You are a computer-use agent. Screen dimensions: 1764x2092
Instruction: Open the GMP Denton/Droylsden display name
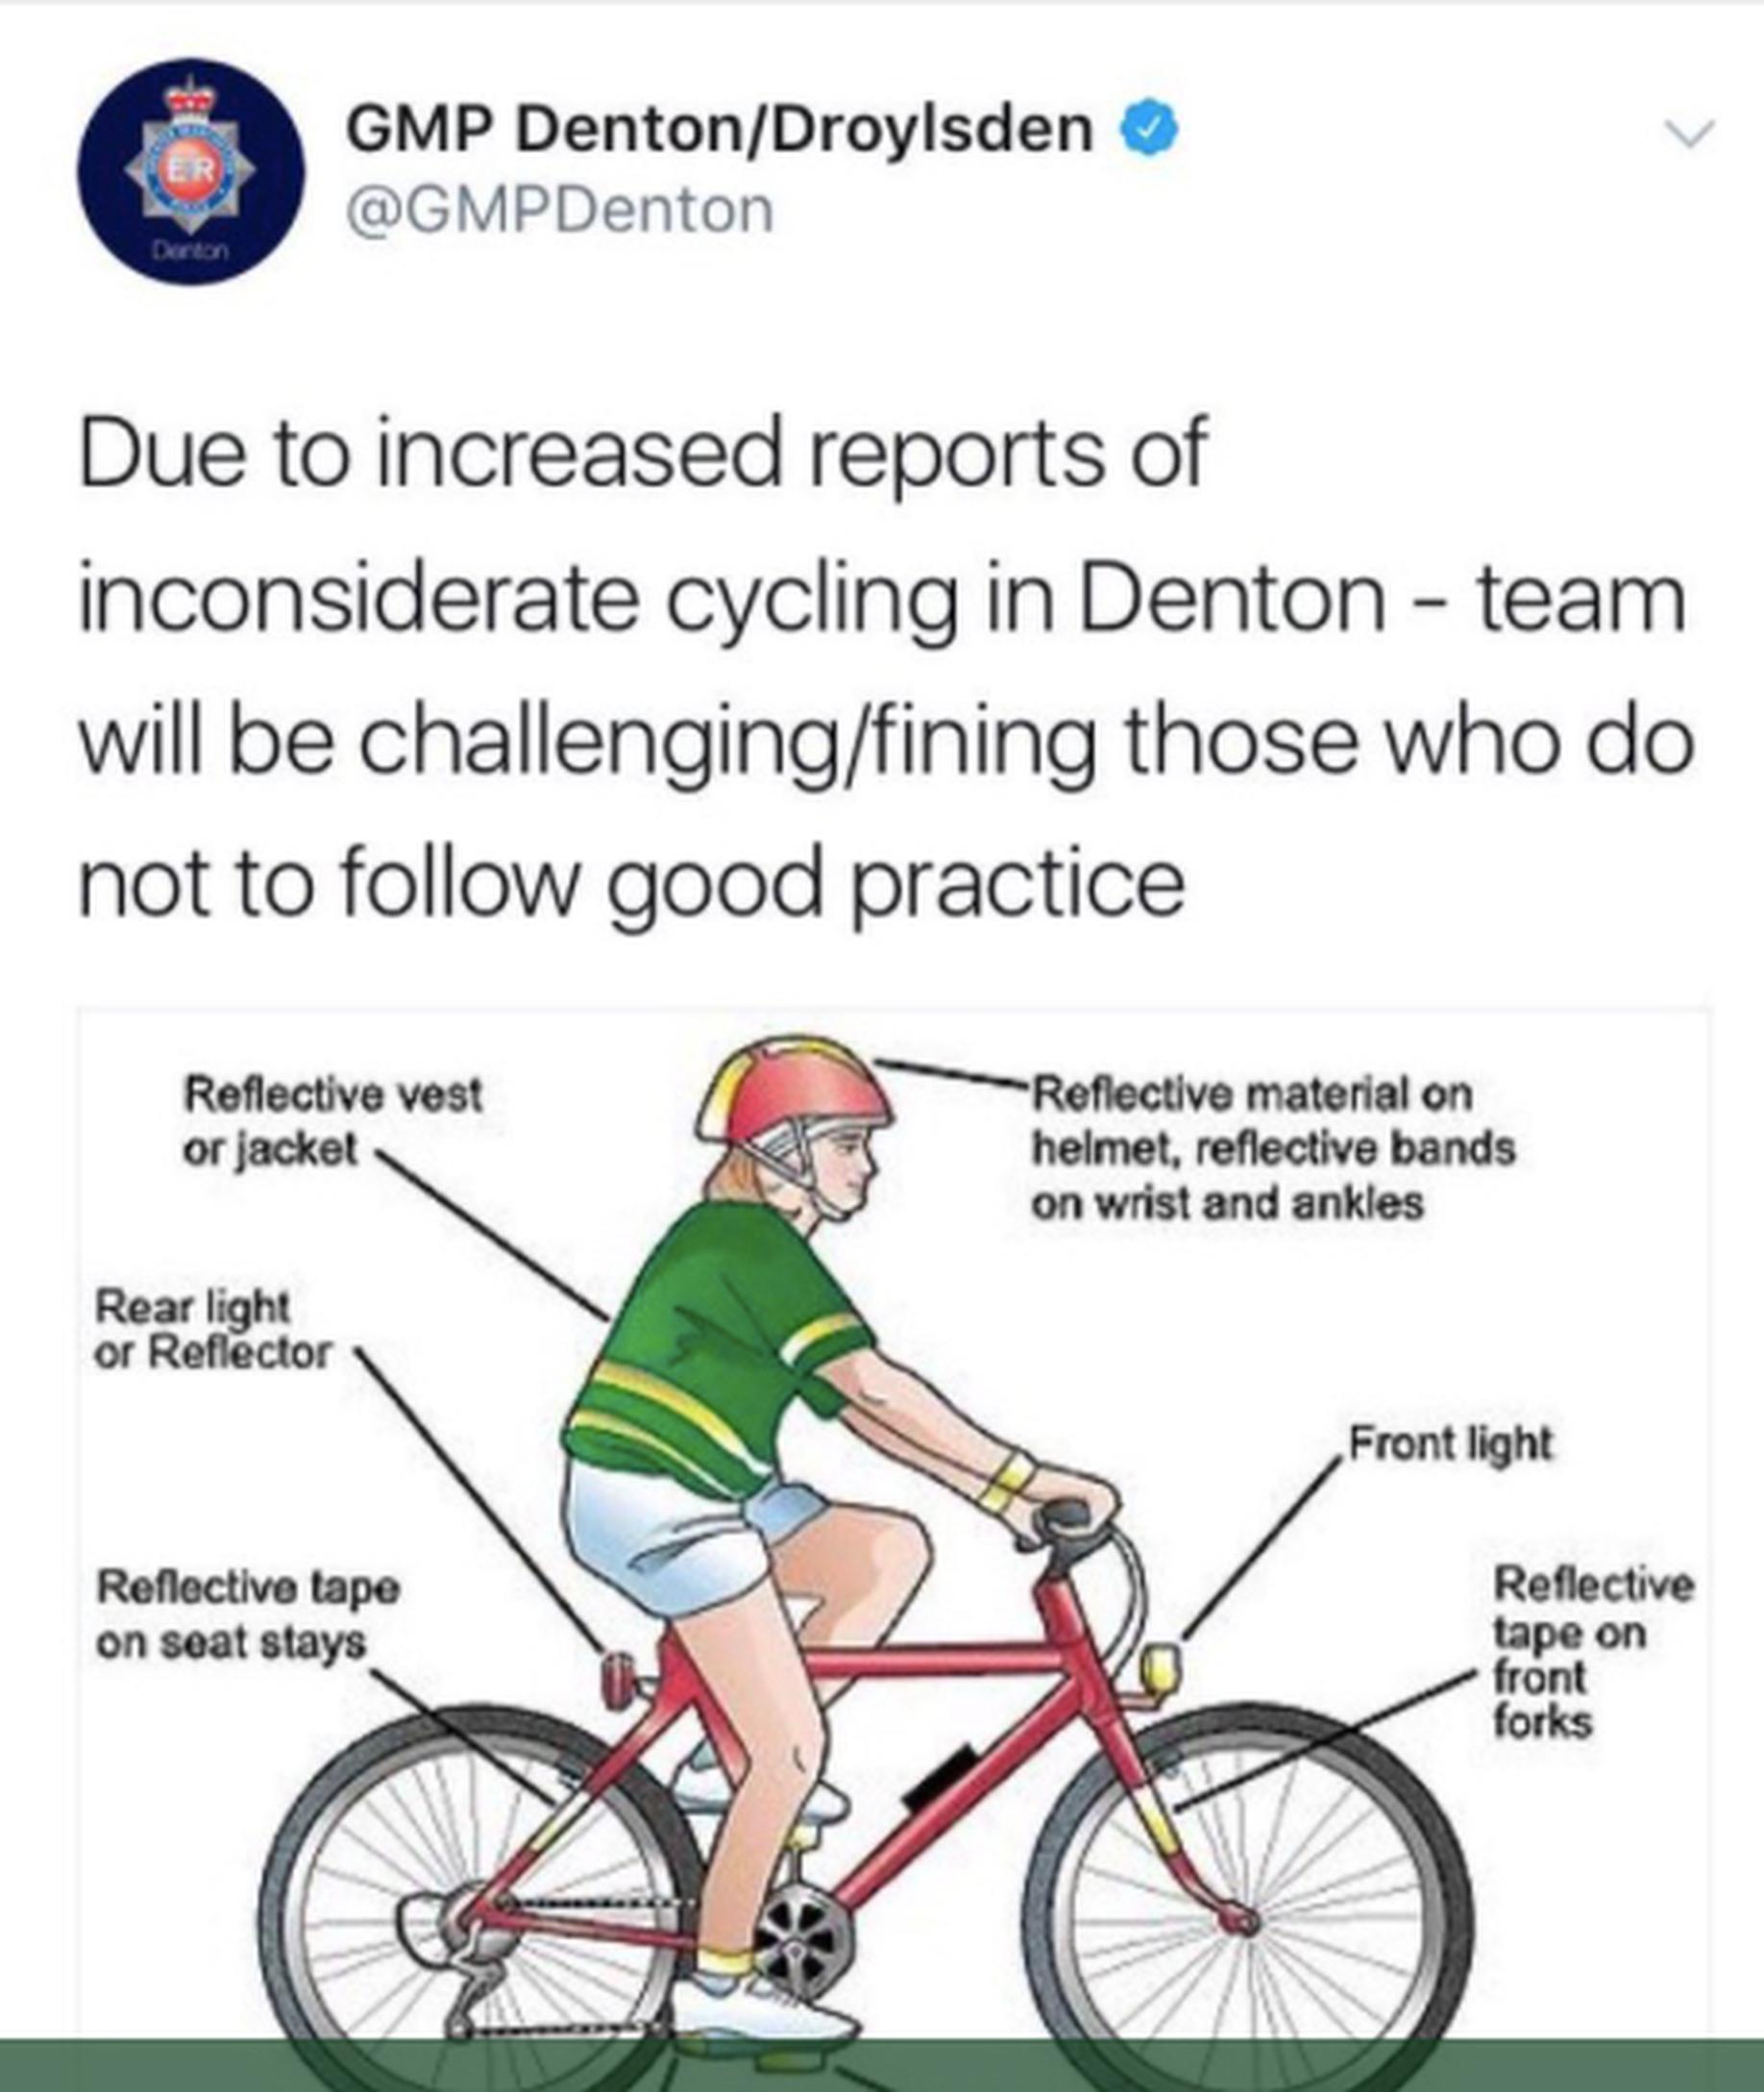pyautogui.click(x=719, y=129)
